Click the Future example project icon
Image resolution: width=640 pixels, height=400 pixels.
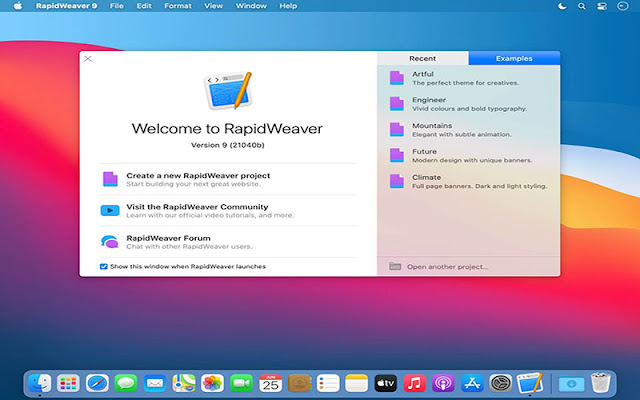click(397, 155)
